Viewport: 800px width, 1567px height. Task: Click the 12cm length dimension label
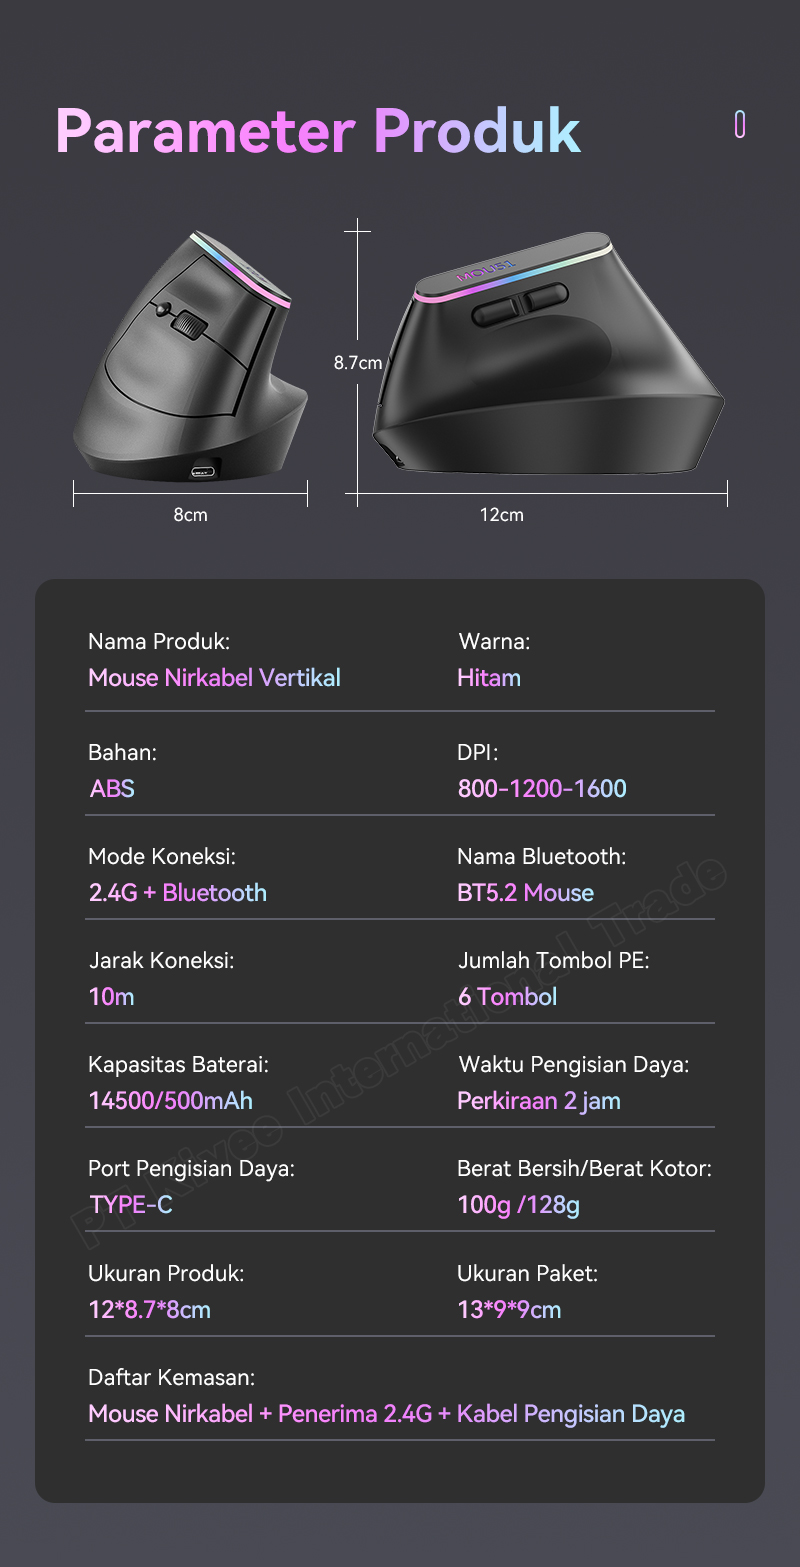[x=501, y=515]
